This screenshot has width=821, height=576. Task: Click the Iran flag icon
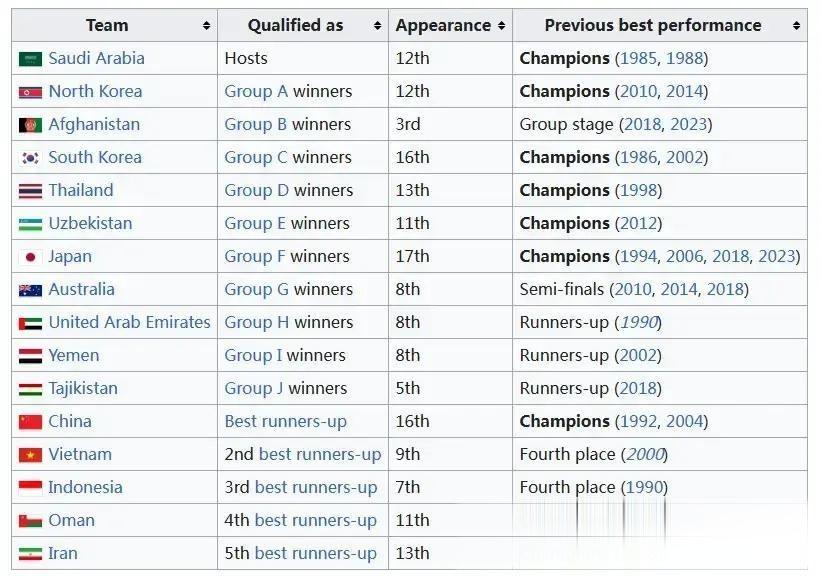(x=30, y=553)
